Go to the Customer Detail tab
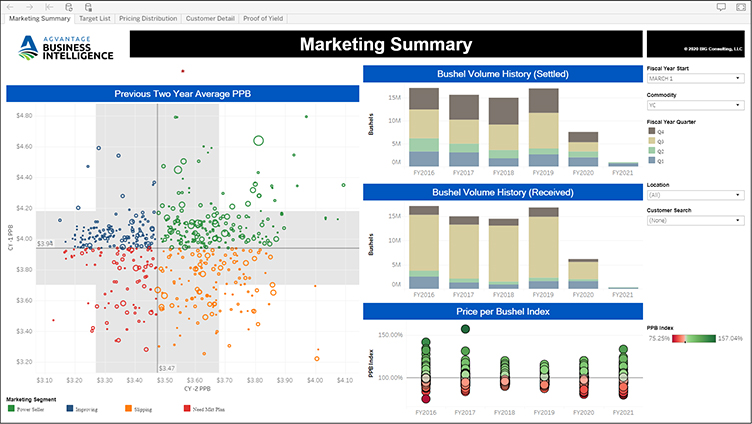 pyautogui.click(x=210, y=18)
